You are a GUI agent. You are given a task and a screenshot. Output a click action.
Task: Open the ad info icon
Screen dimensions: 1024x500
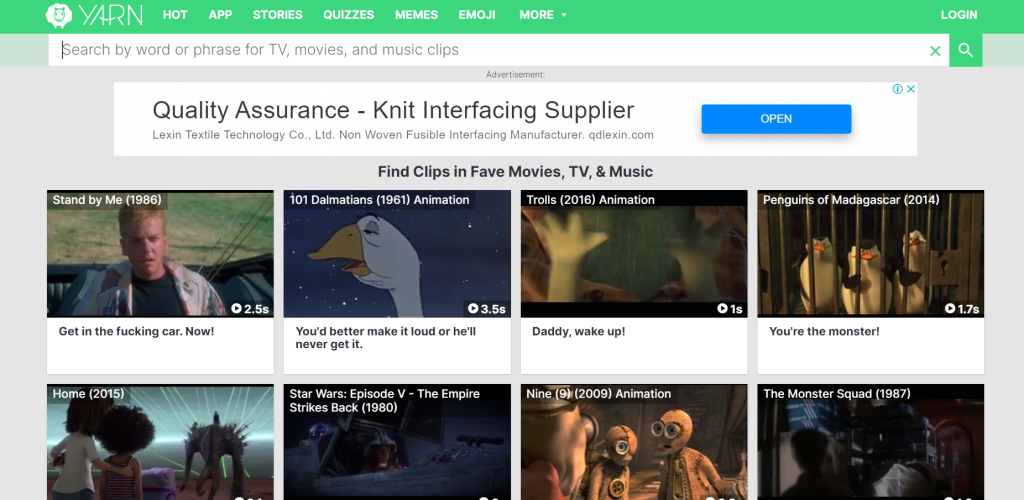click(898, 89)
